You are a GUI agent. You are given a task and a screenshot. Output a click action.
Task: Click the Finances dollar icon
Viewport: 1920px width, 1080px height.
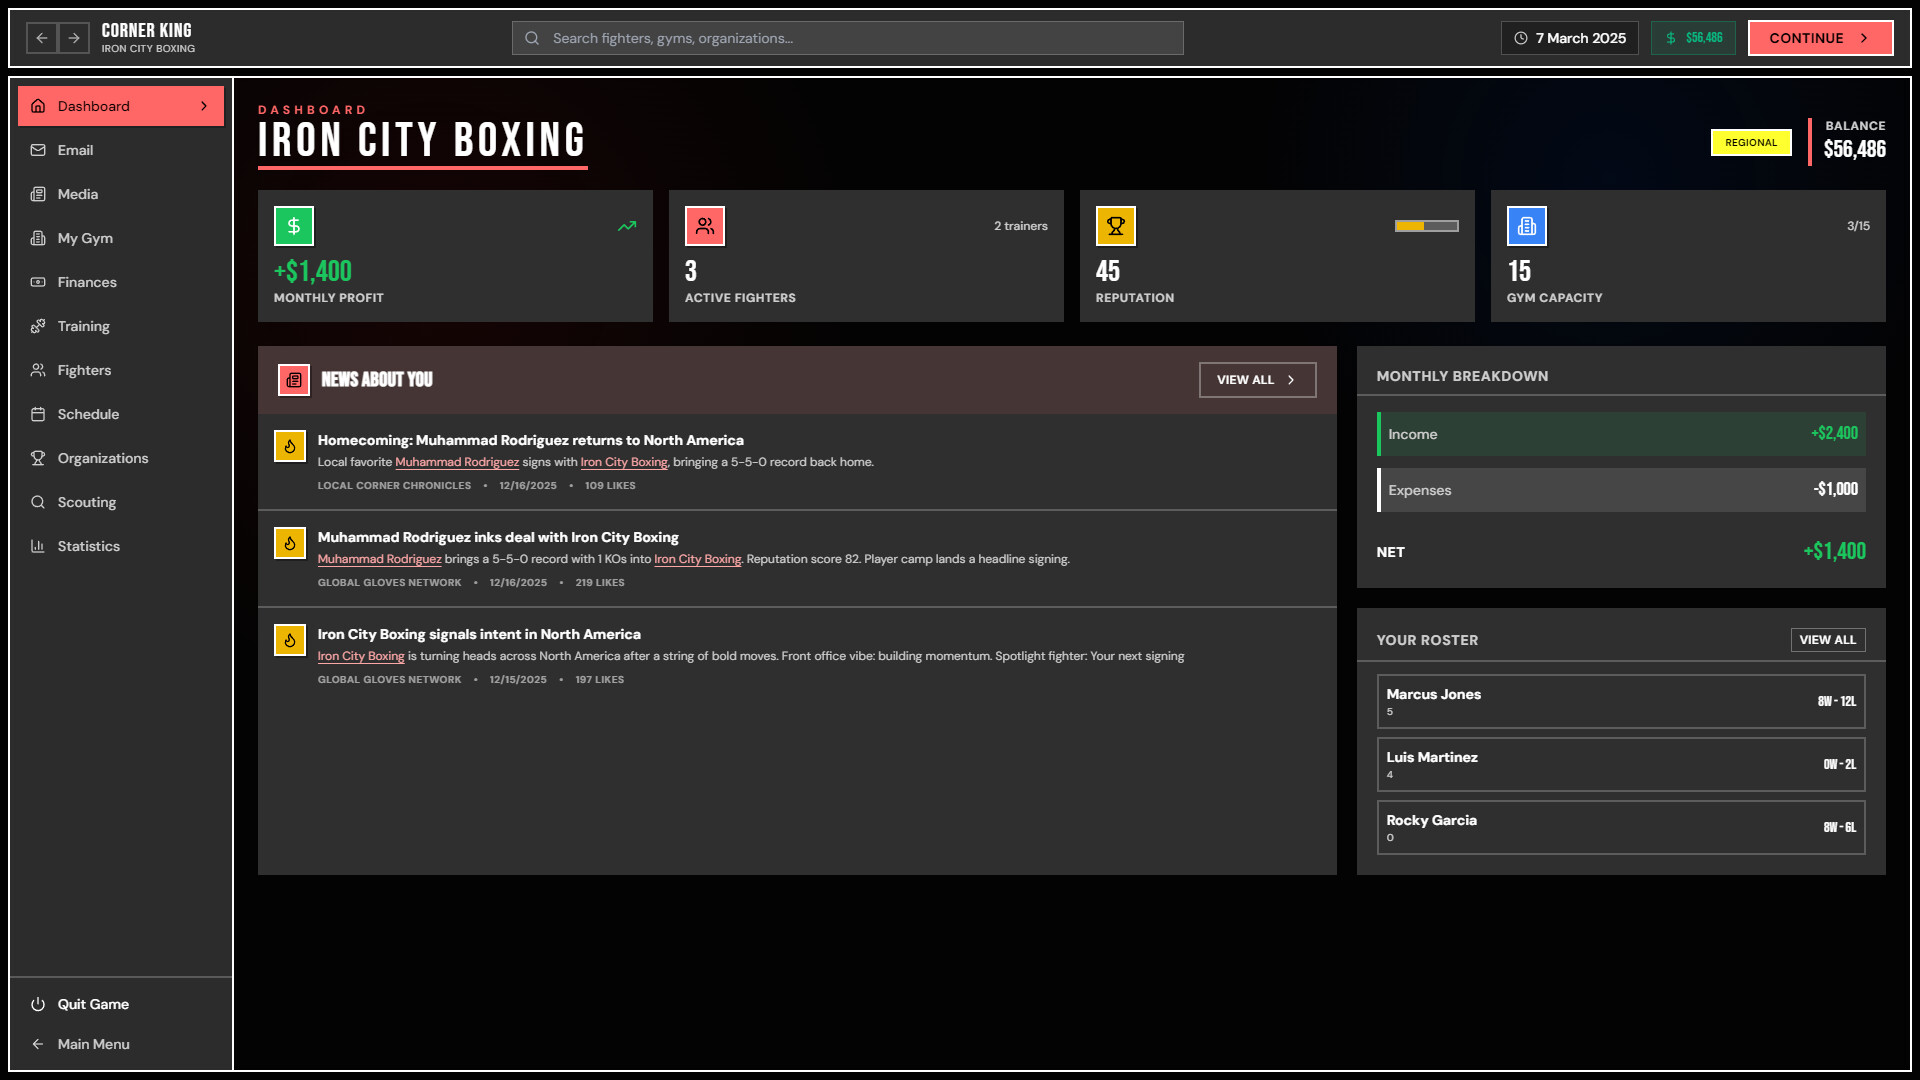click(37, 282)
